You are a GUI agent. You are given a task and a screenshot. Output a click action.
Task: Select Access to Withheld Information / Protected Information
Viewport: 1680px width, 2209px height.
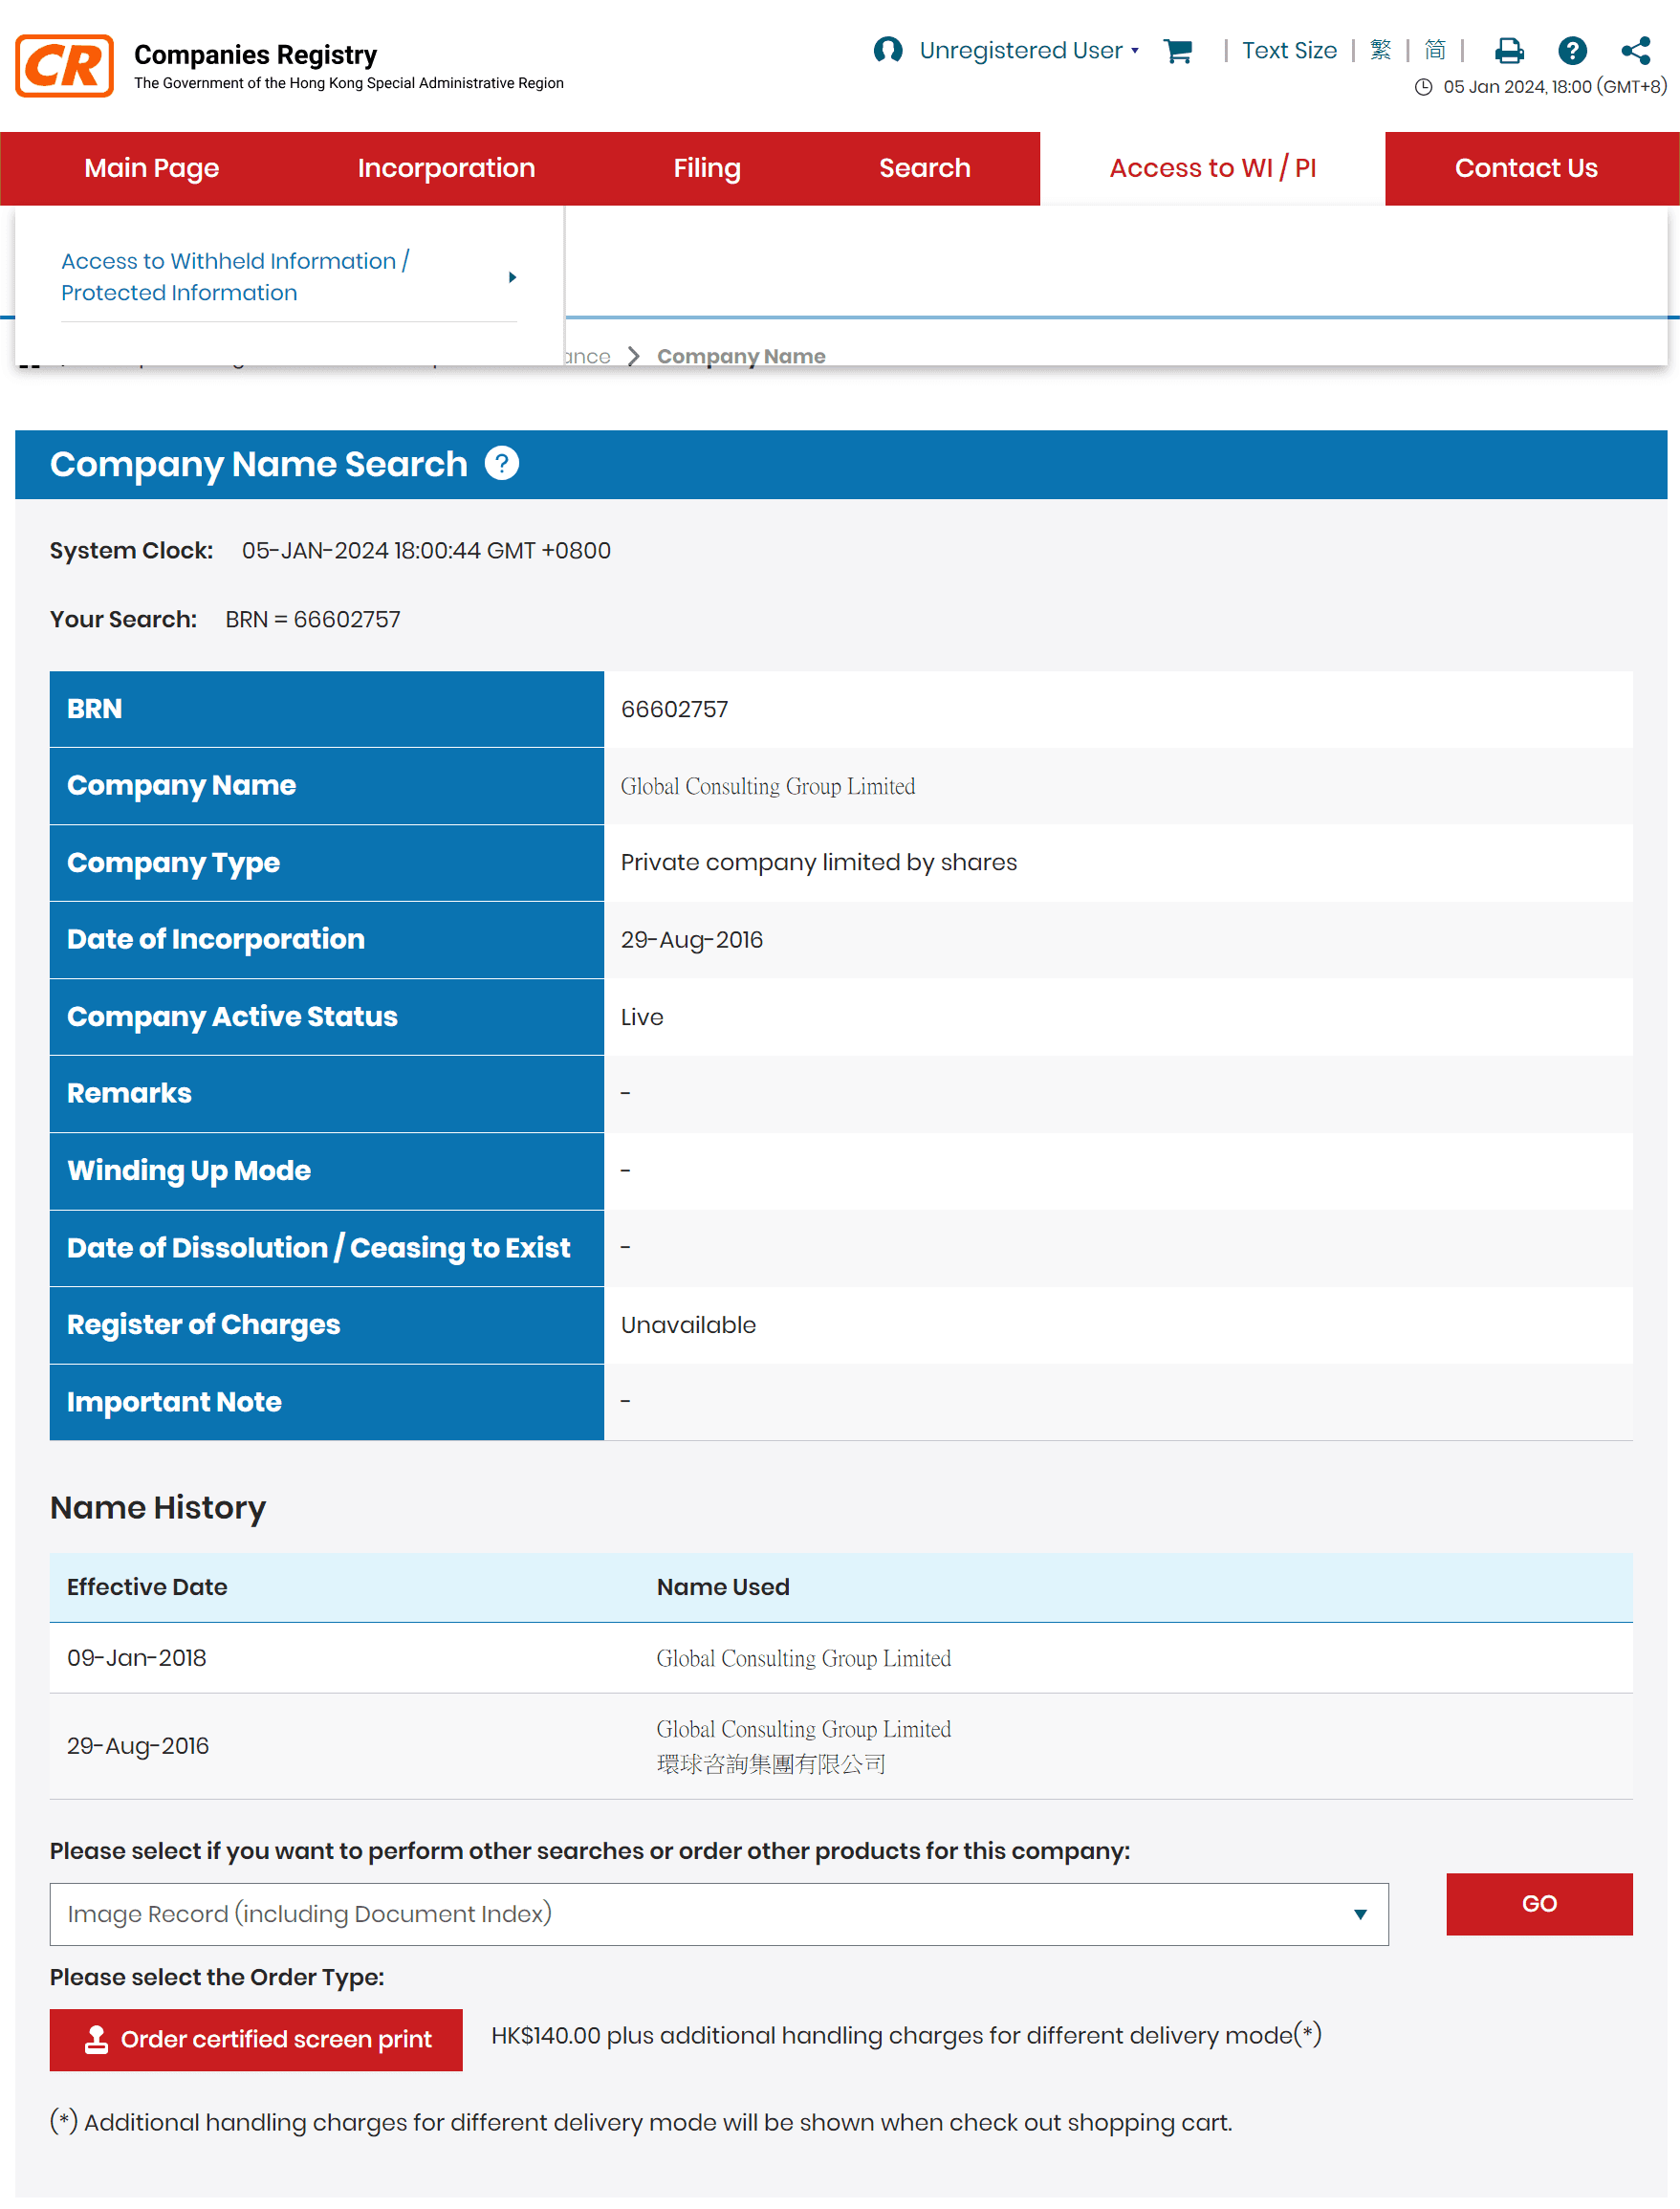pyautogui.click(x=235, y=277)
